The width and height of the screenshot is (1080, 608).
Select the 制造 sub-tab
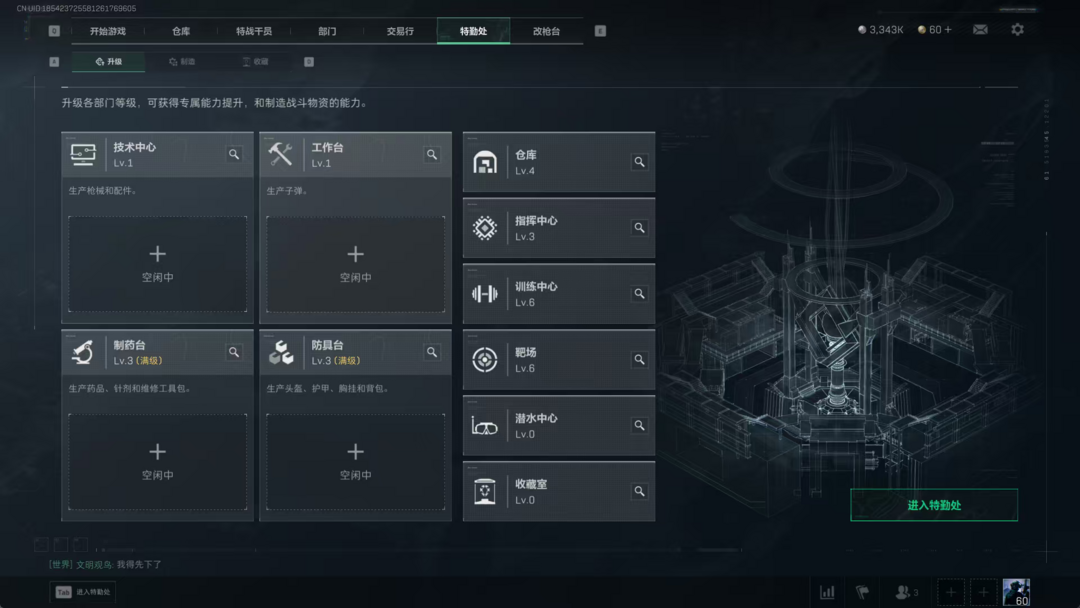coord(183,62)
